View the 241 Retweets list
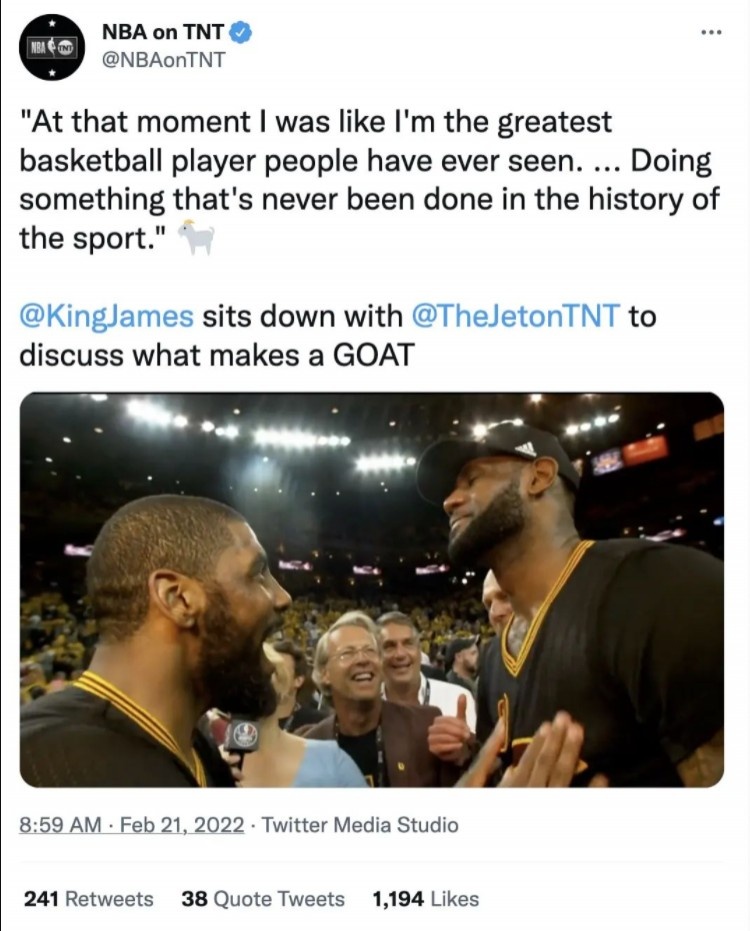Image resolution: width=750 pixels, height=931 pixels. (x=88, y=899)
